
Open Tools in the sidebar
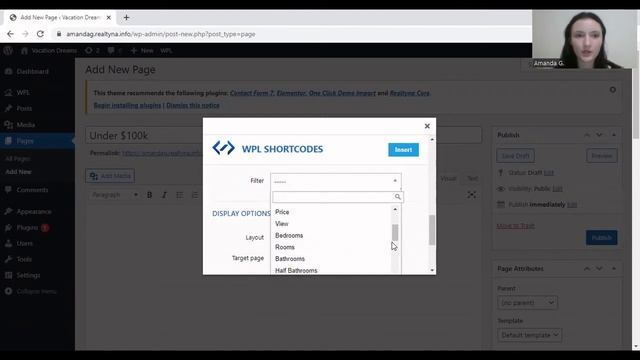pos(24,259)
